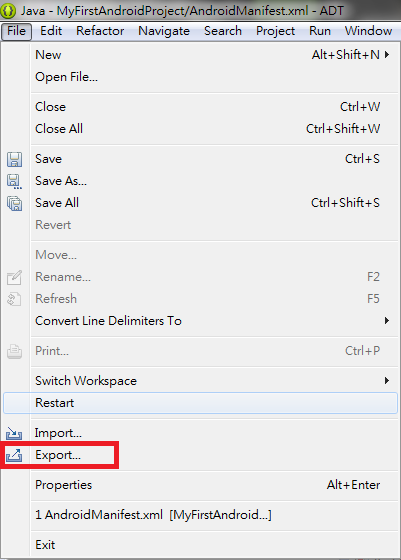
Task: Select Restart from the File menu
Action: tap(200, 403)
